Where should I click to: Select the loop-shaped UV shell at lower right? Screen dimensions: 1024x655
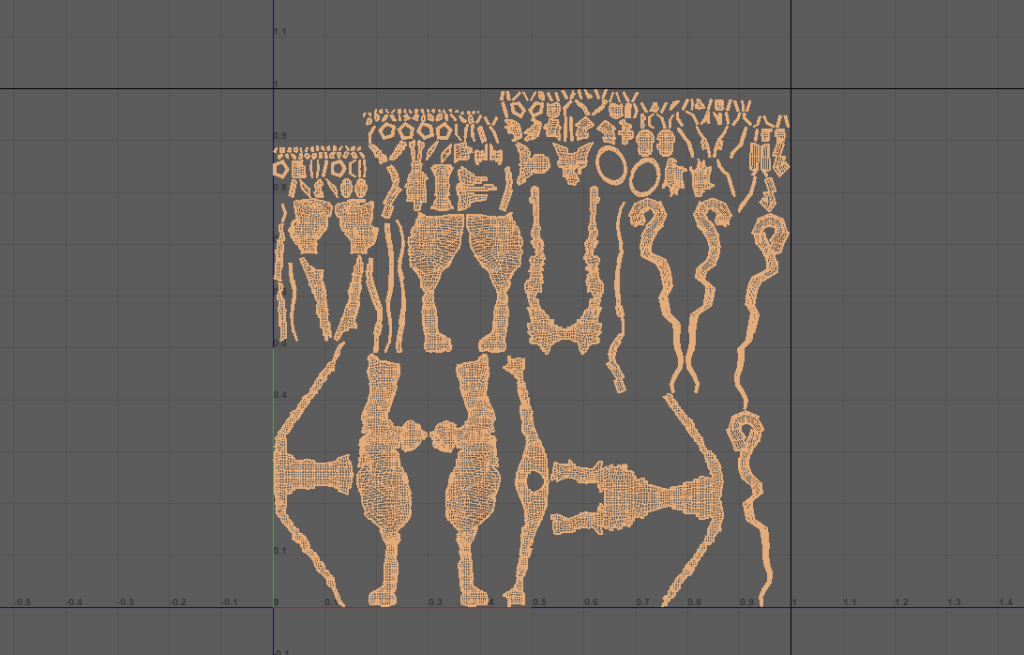[748, 440]
